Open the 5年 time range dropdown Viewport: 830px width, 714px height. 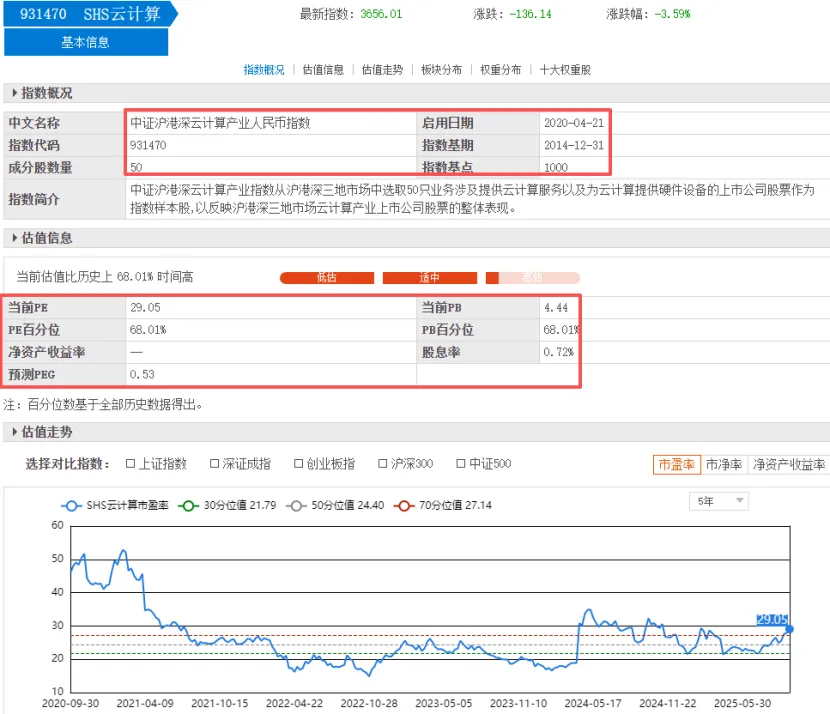(x=718, y=501)
